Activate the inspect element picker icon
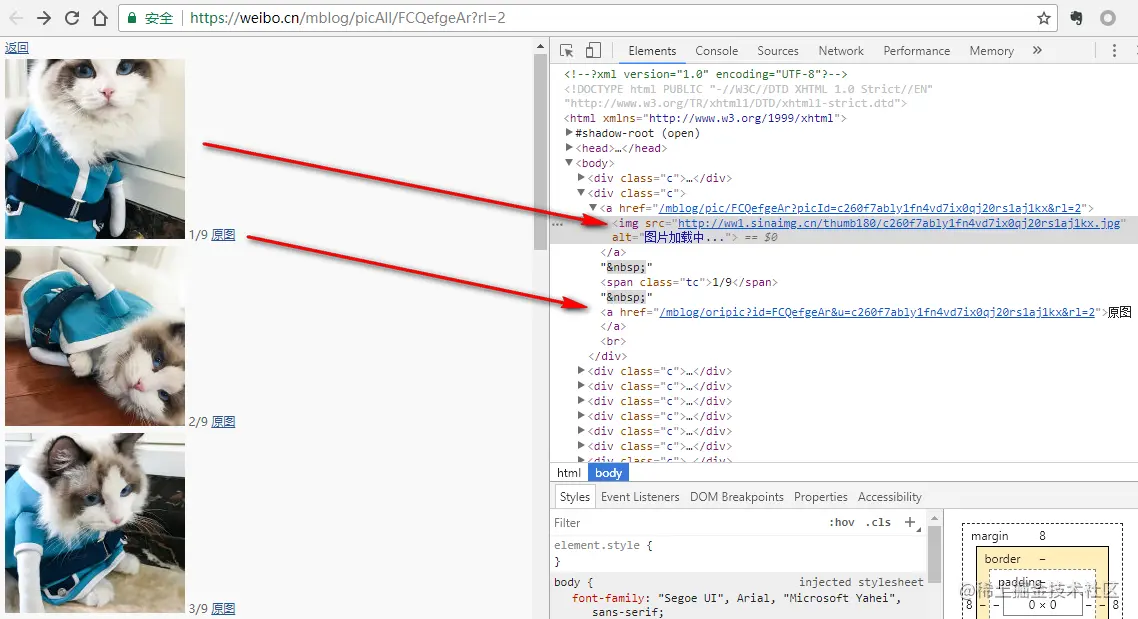 tap(567, 50)
